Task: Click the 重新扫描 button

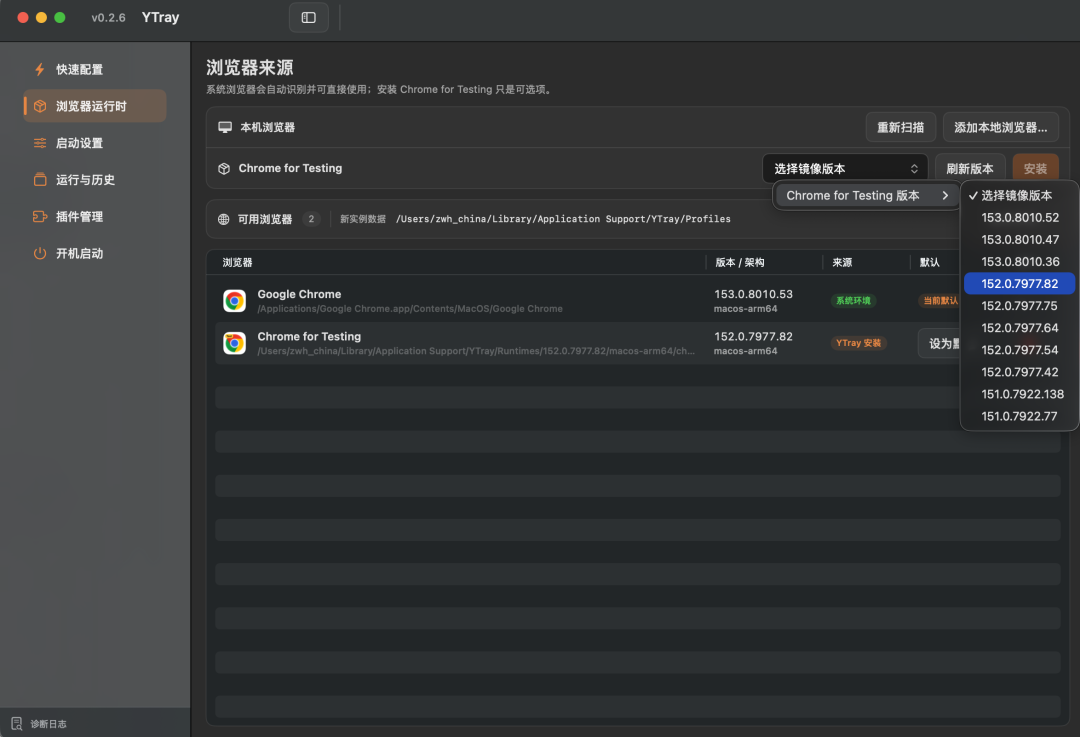Action: click(900, 127)
